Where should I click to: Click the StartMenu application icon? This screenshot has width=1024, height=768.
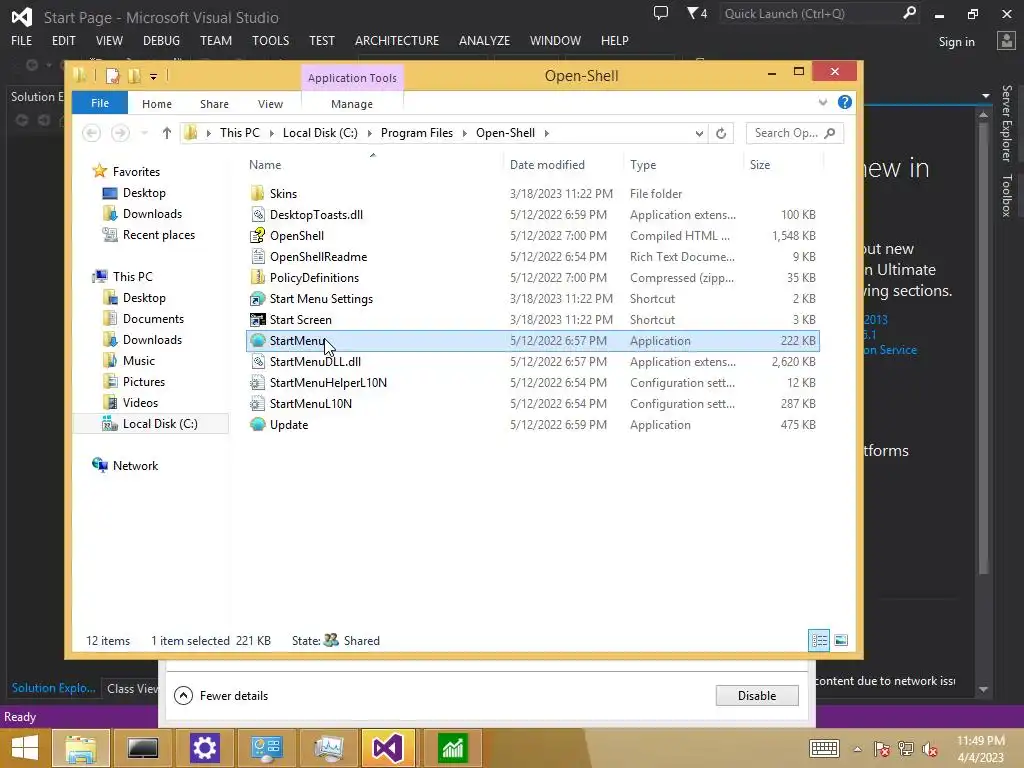click(x=258, y=340)
